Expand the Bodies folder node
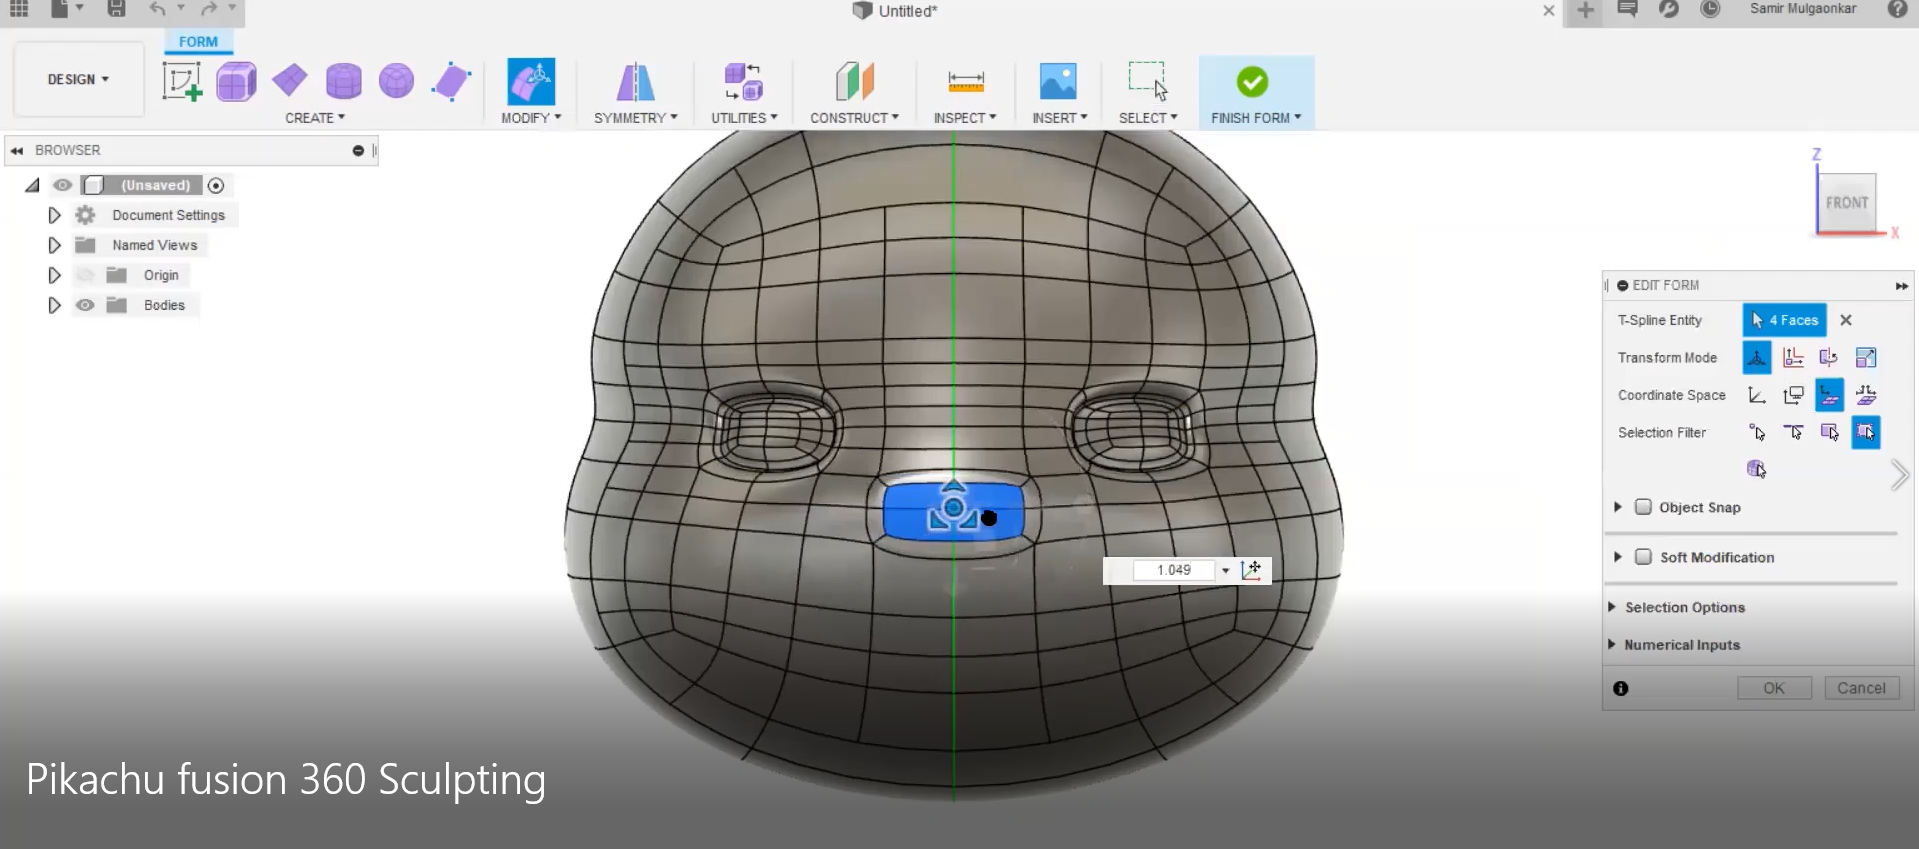Viewport: 1919px width, 849px height. [54, 305]
